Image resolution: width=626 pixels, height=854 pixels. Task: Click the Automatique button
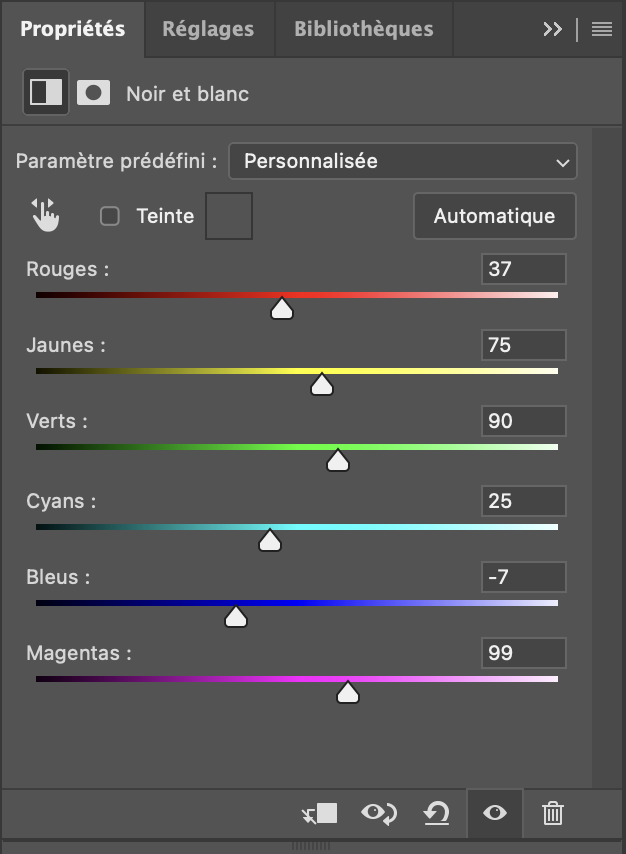[x=494, y=216]
